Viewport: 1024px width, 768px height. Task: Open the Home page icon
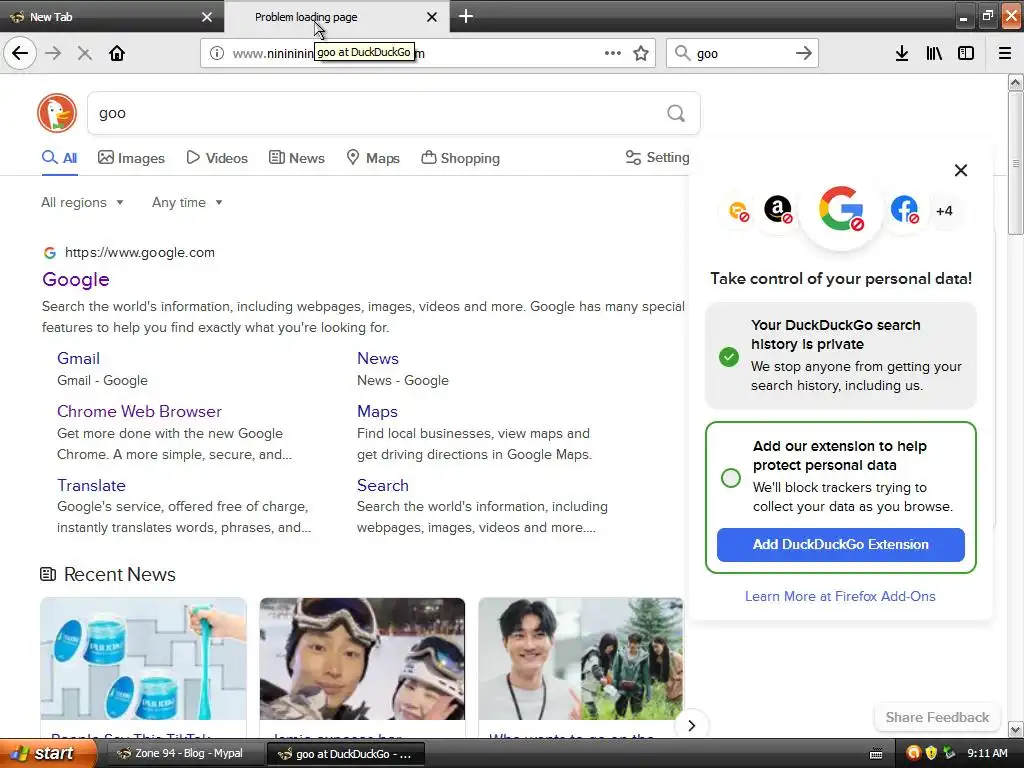point(117,53)
